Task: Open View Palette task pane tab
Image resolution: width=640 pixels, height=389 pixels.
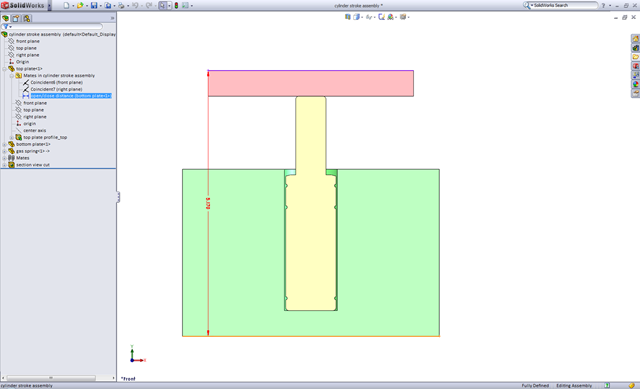Action: [x=636, y=75]
